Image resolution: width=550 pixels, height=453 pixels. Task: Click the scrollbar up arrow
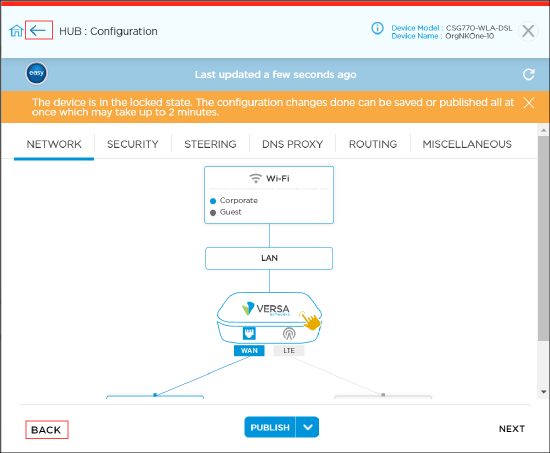tap(543, 130)
